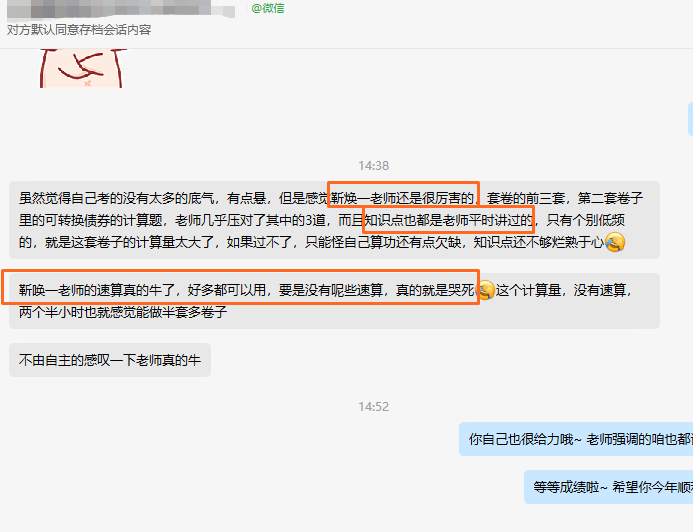The width and height of the screenshot is (693, 532).
Task: Click highlighted text 靳焕一老师还是很厉害的
Action: click(x=403, y=198)
